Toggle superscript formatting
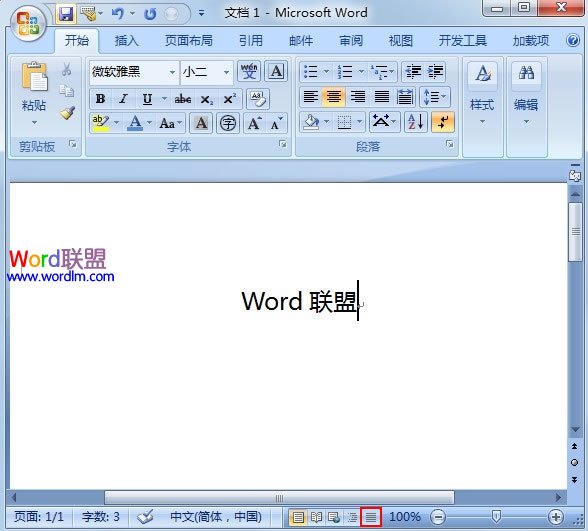The width and height of the screenshot is (588, 531). click(x=229, y=99)
